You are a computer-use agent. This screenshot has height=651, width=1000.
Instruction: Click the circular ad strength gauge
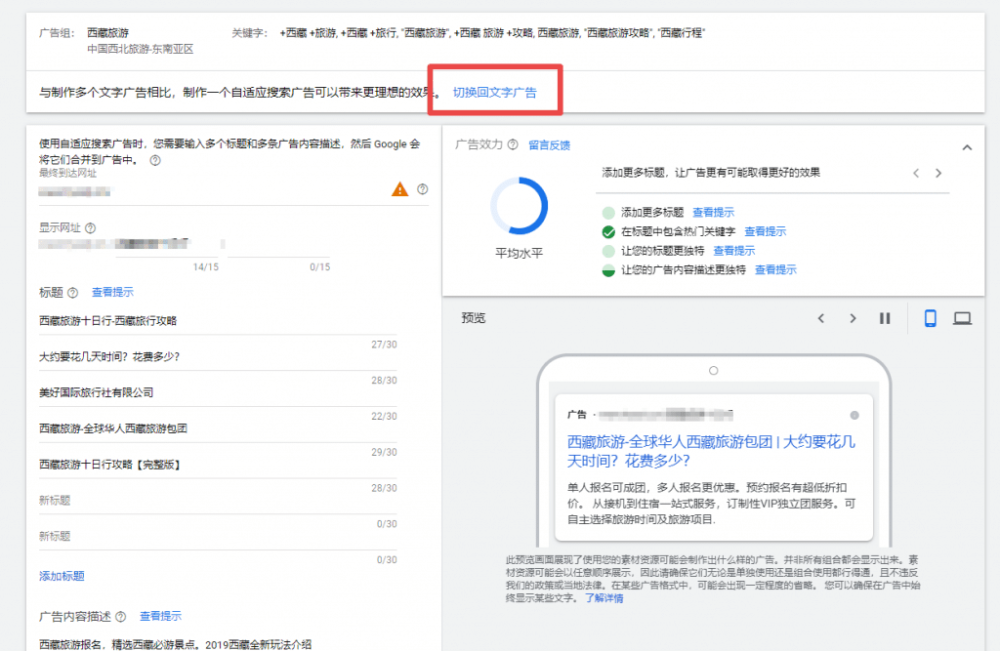tap(519, 207)
